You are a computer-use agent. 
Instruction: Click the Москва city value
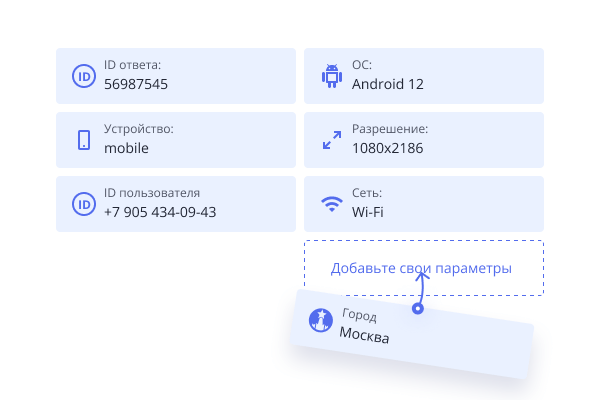coord(364,335)
